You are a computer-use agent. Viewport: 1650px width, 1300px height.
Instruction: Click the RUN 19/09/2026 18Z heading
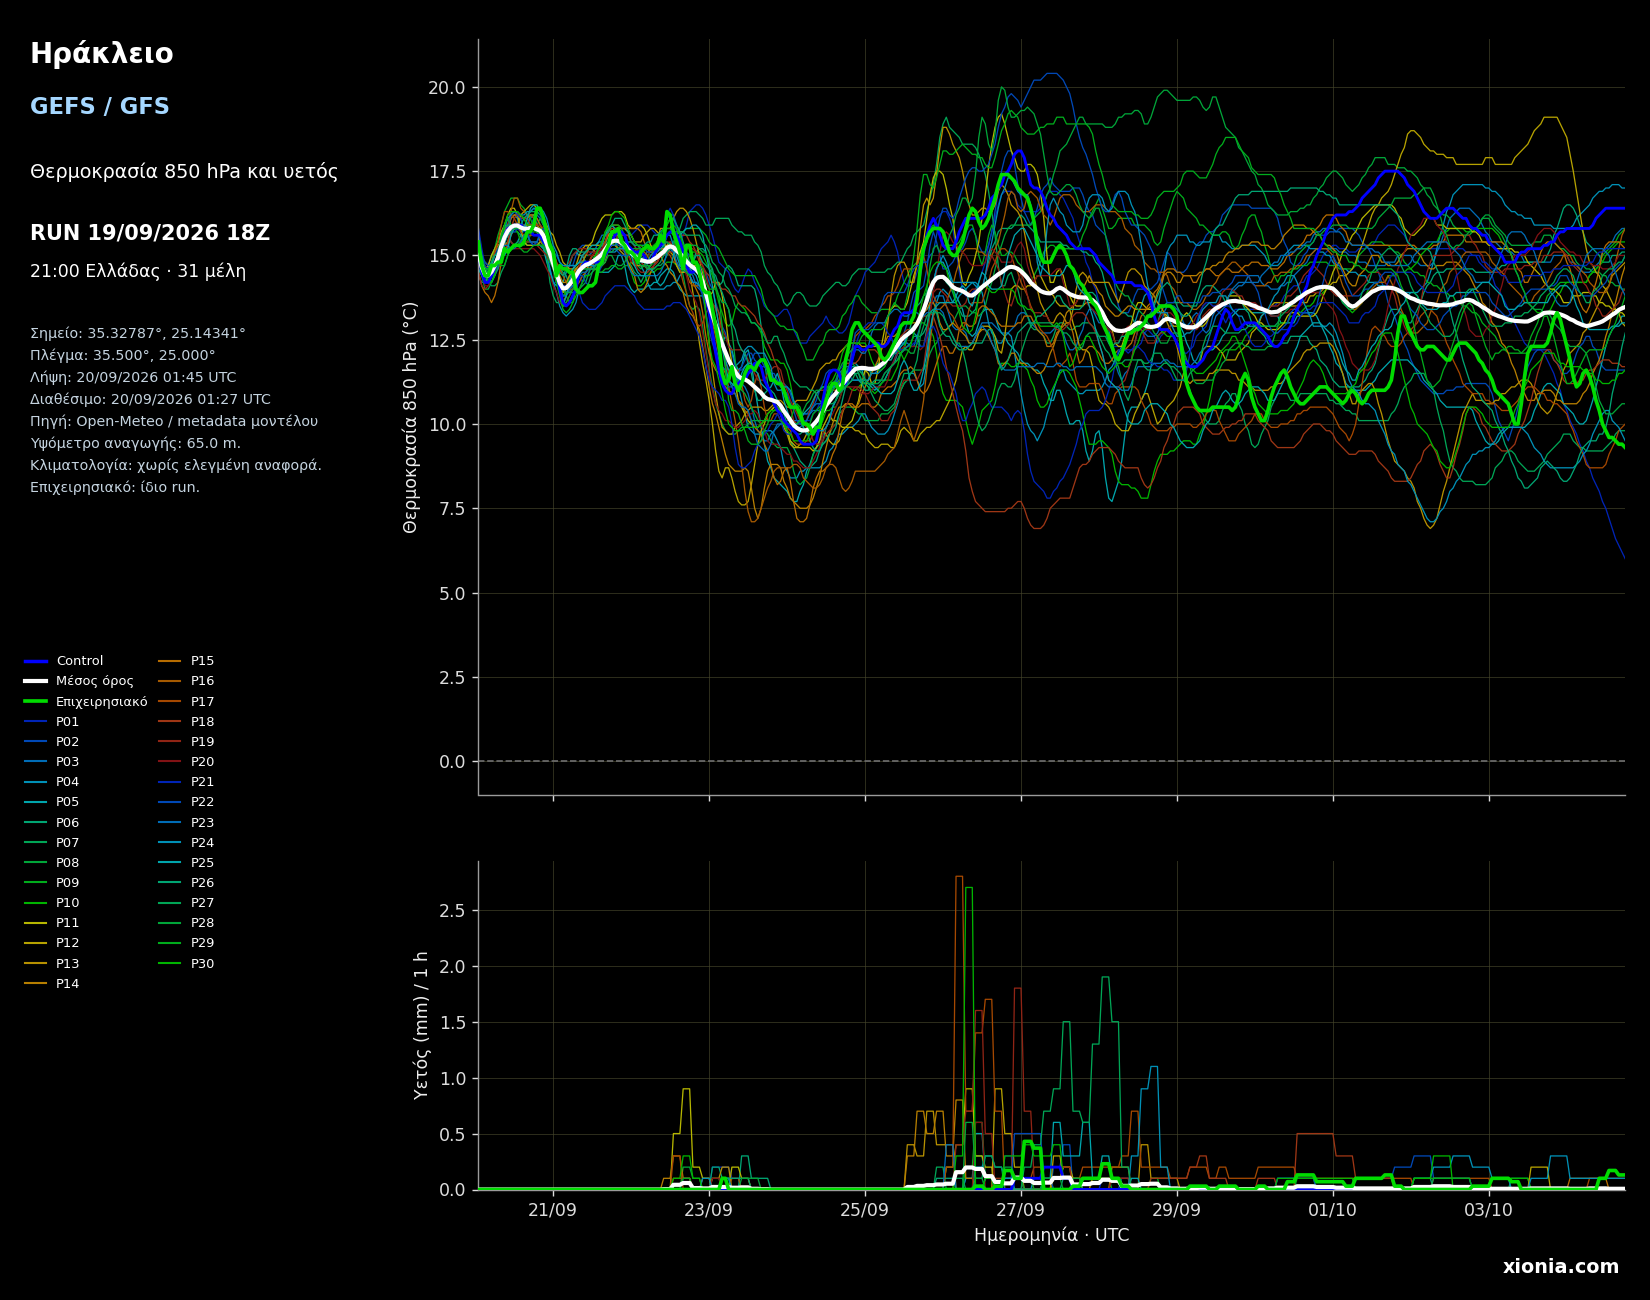(x=150, y=233)
